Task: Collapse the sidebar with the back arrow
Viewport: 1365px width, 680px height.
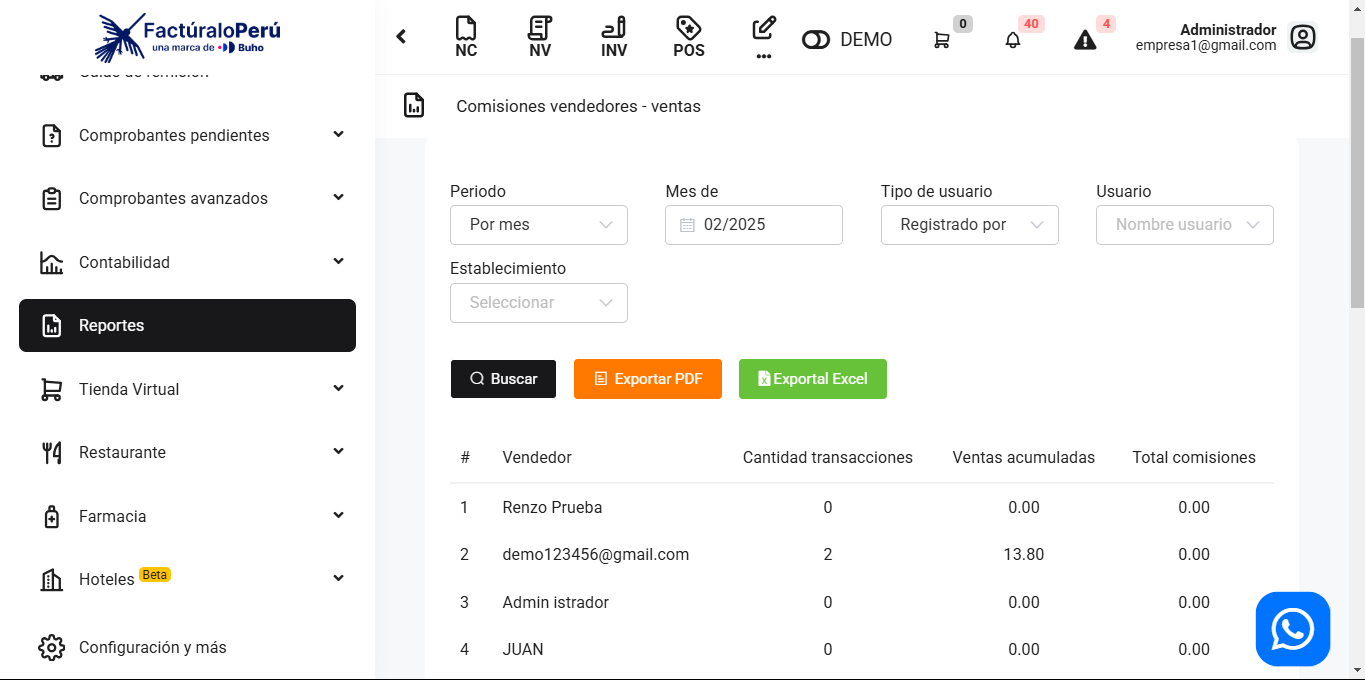Action: 401,37
